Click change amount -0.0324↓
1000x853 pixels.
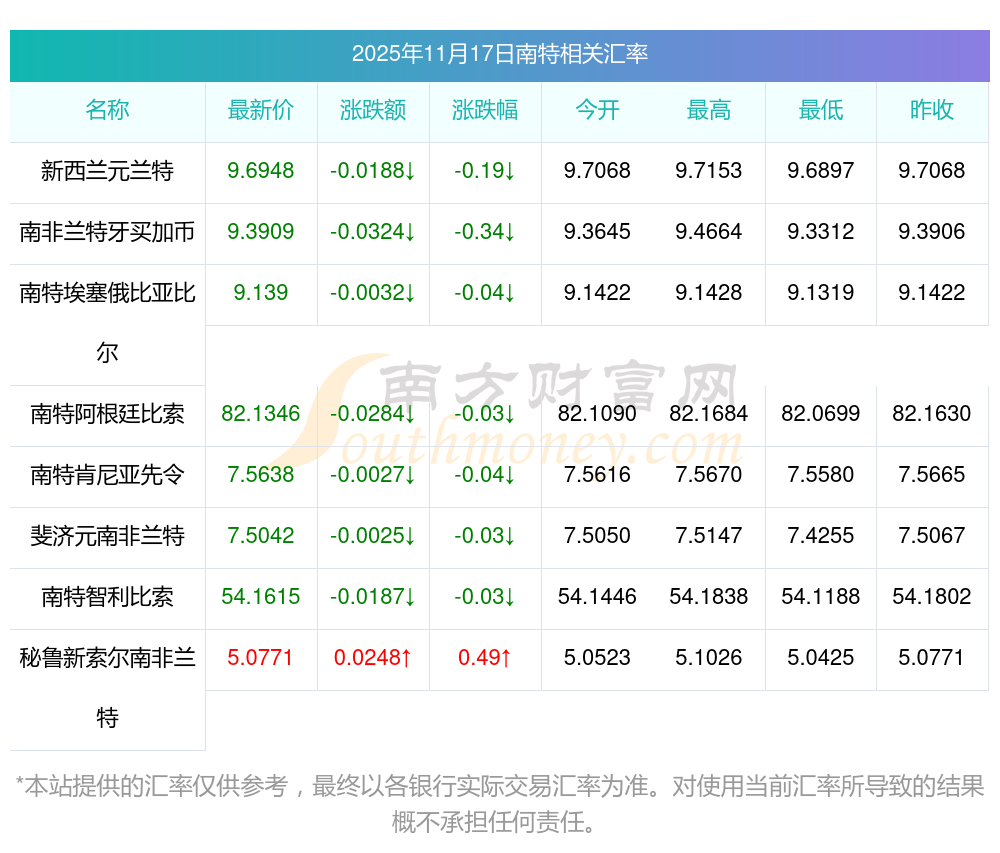(373, 231)
